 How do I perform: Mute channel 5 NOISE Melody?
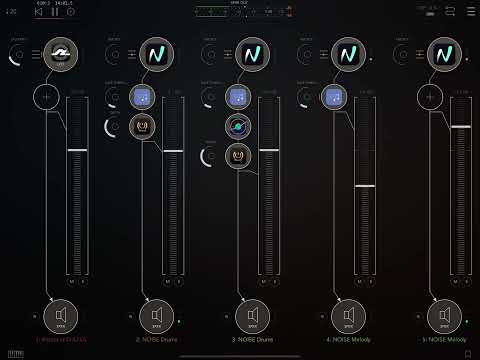pyautogui.click(x=456, y=282)
